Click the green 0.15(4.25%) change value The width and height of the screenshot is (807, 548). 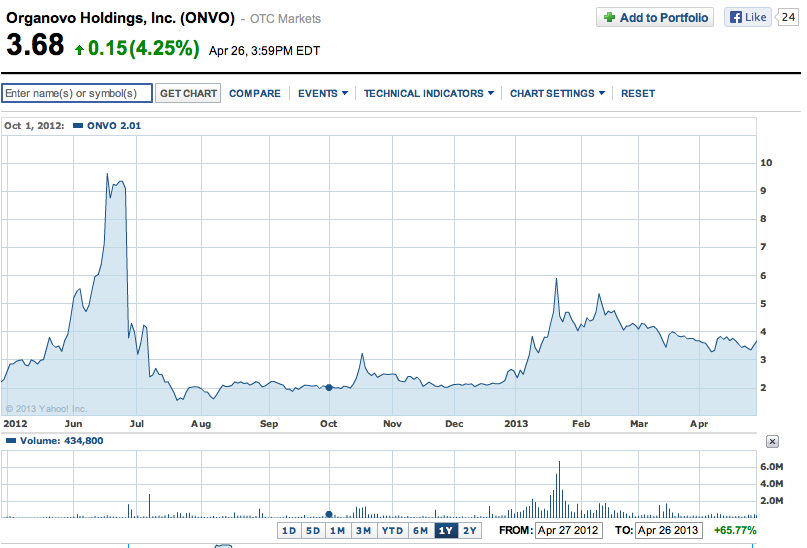(144, 48)
